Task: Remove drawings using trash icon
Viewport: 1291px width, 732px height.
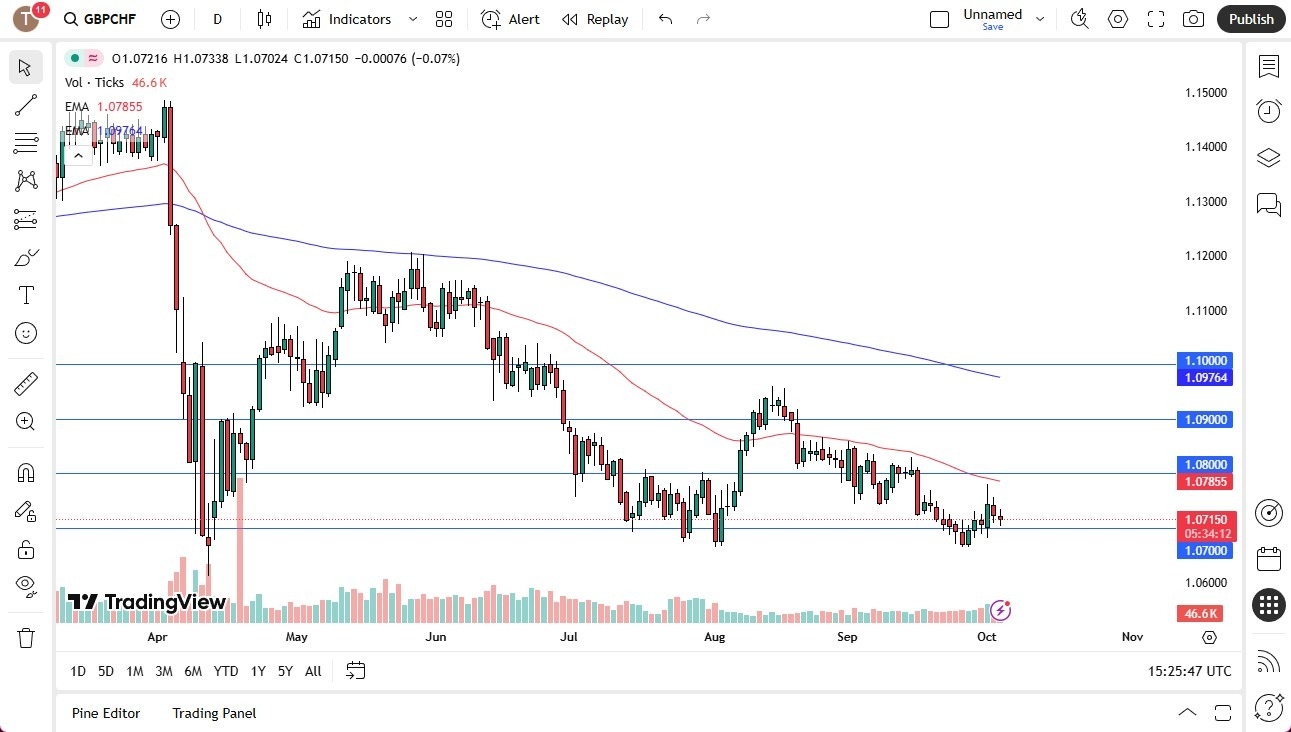Action: pos(25,637)
